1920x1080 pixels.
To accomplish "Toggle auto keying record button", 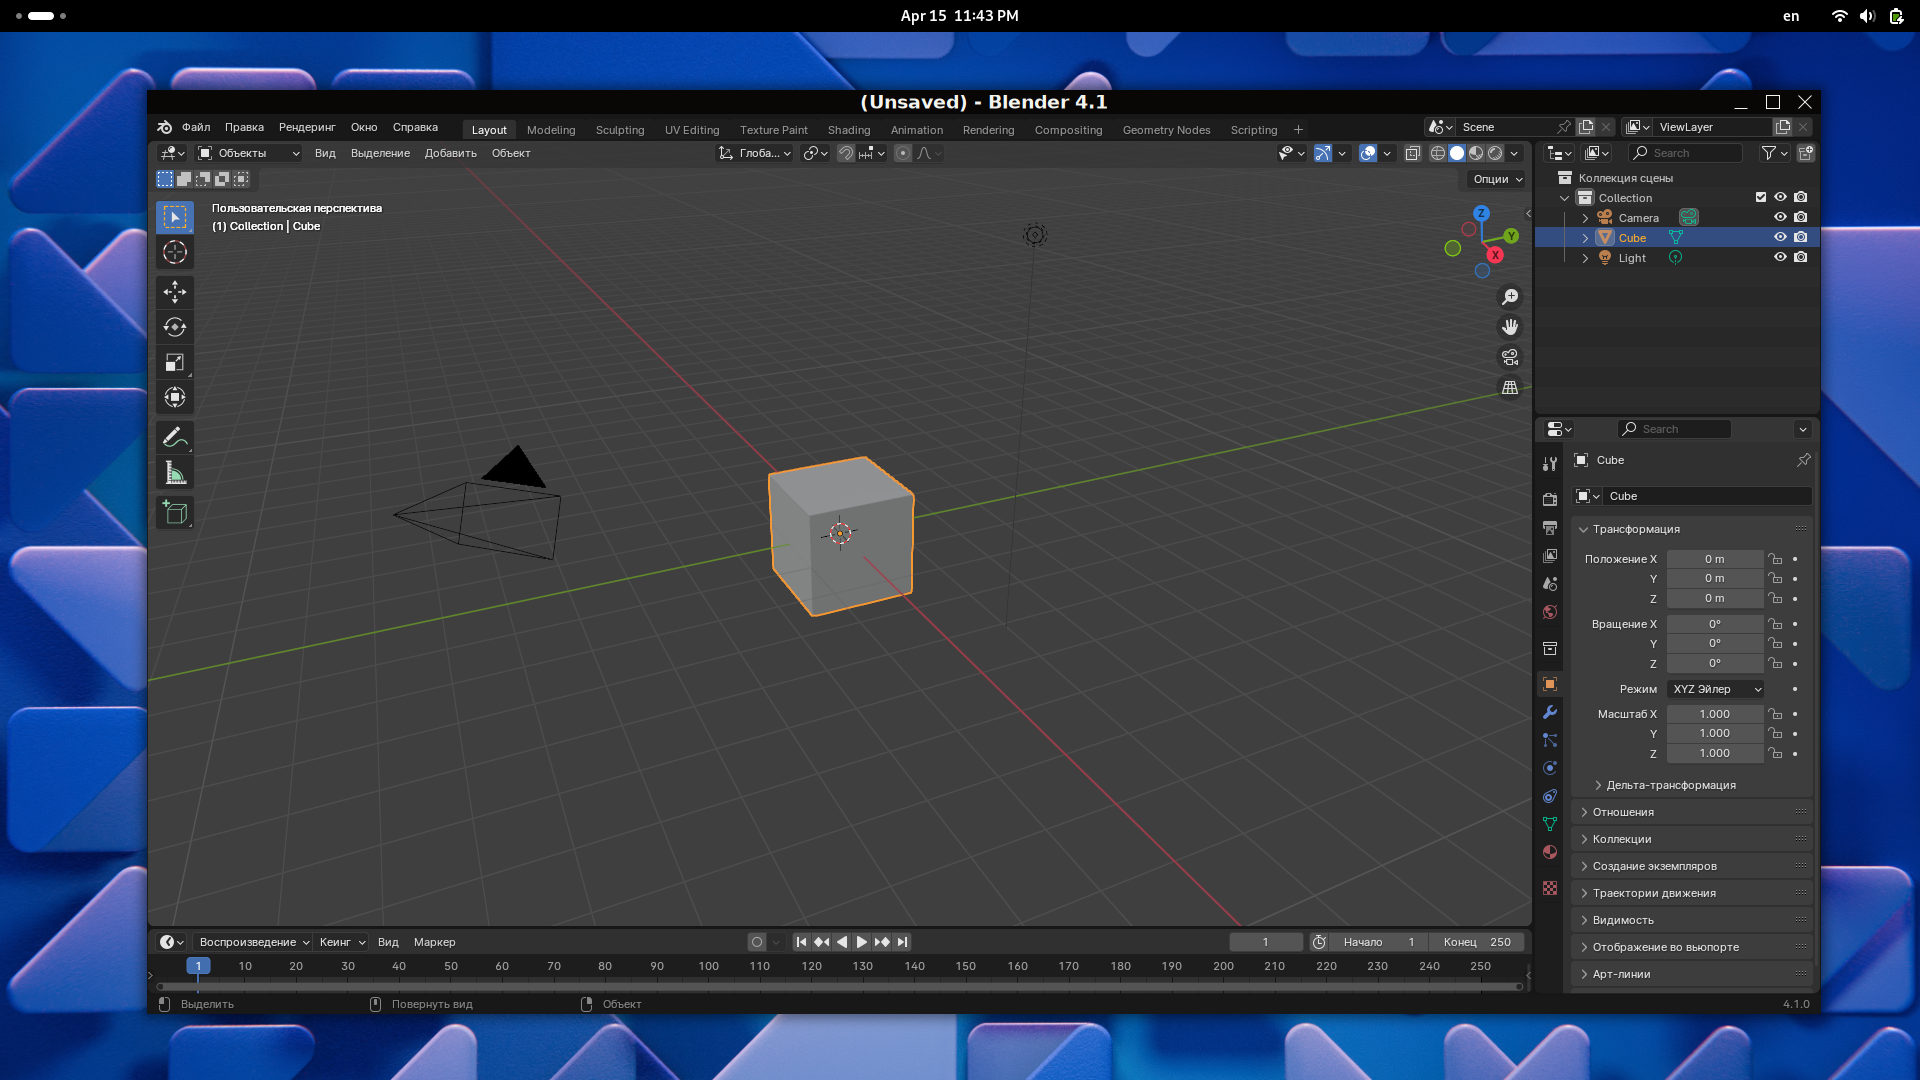I will tap(757, 942).
